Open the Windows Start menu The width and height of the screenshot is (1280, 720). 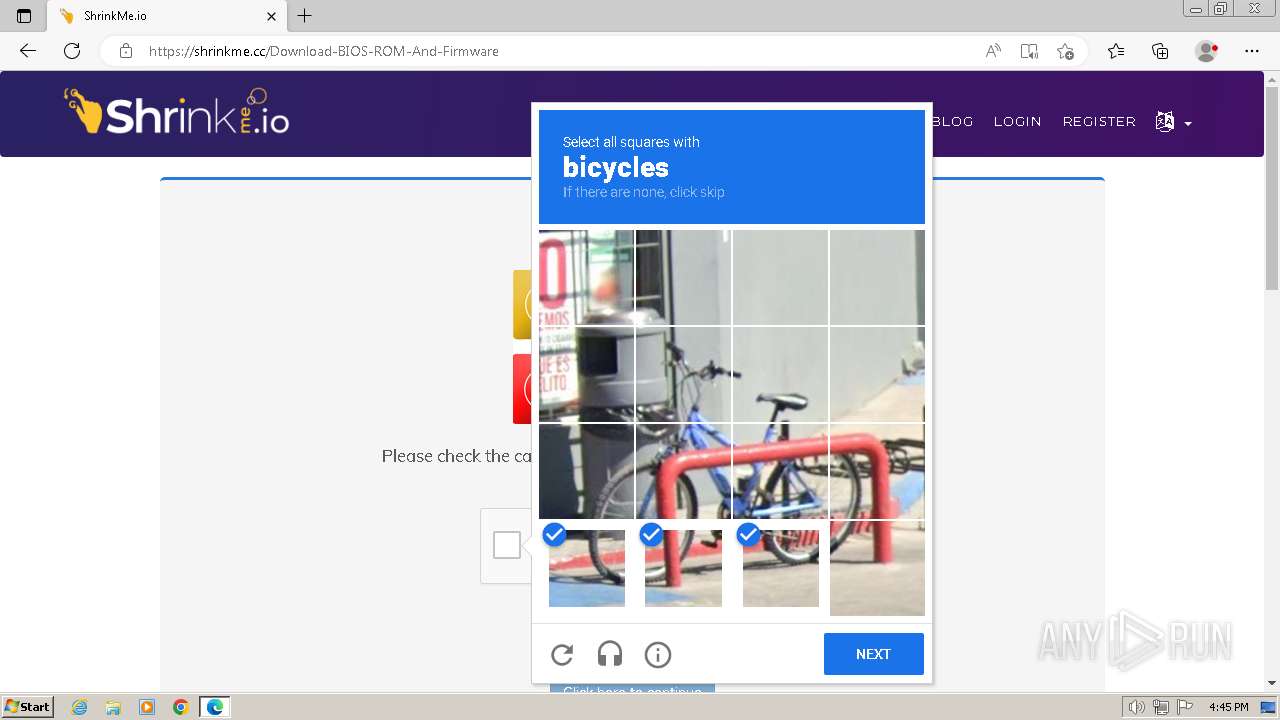[27, 706]
